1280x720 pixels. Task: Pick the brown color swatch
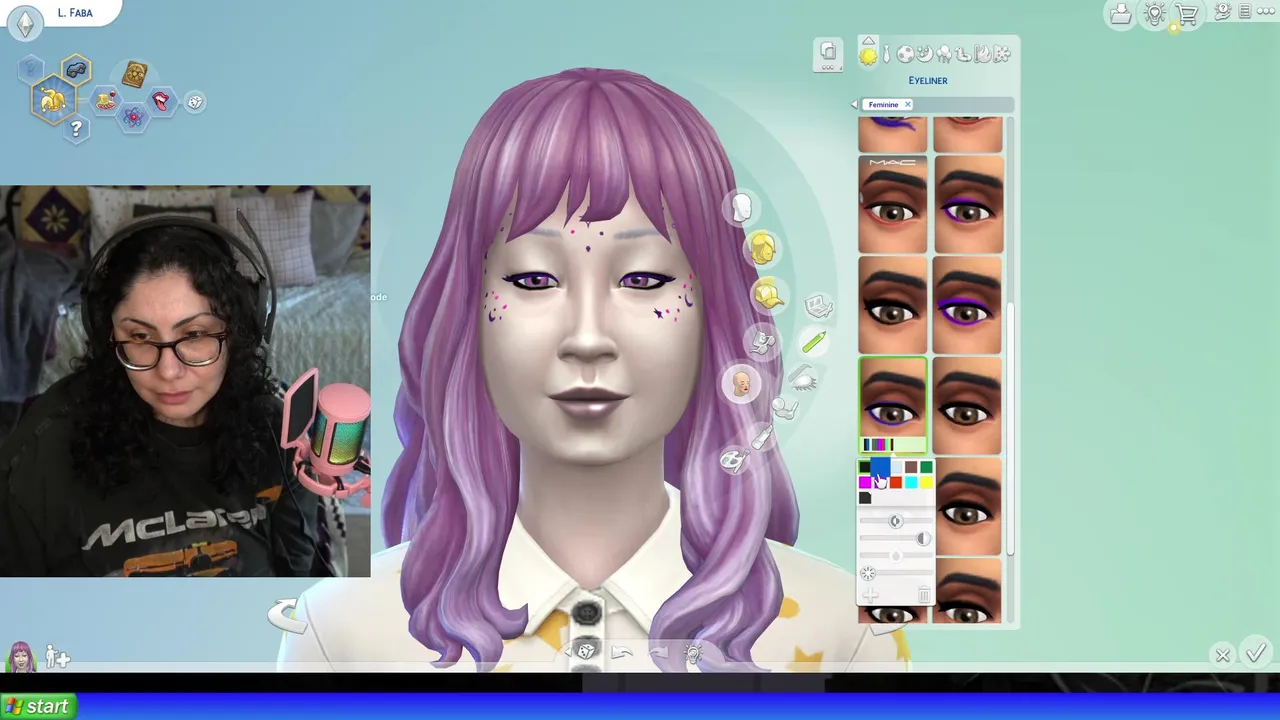click(911, 468)
